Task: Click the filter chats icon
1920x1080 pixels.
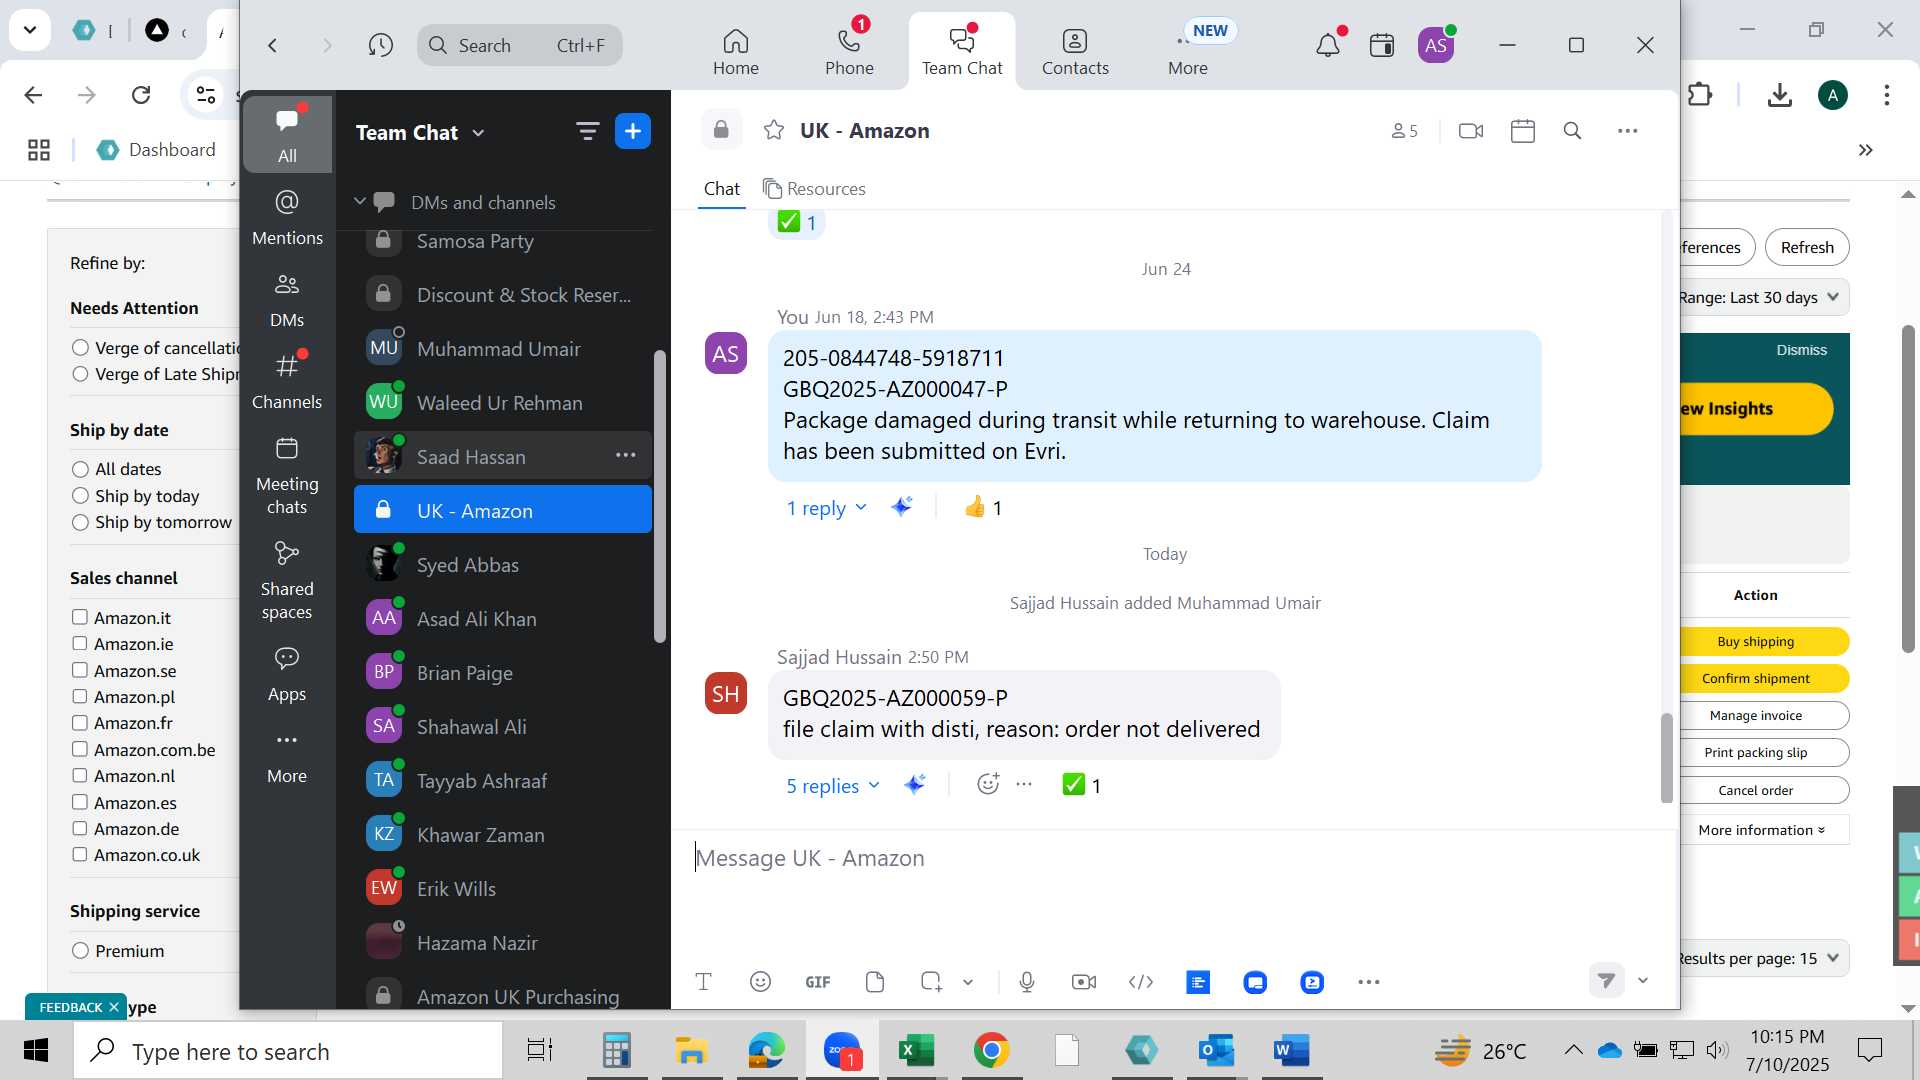Action: (x=587, y=131)
